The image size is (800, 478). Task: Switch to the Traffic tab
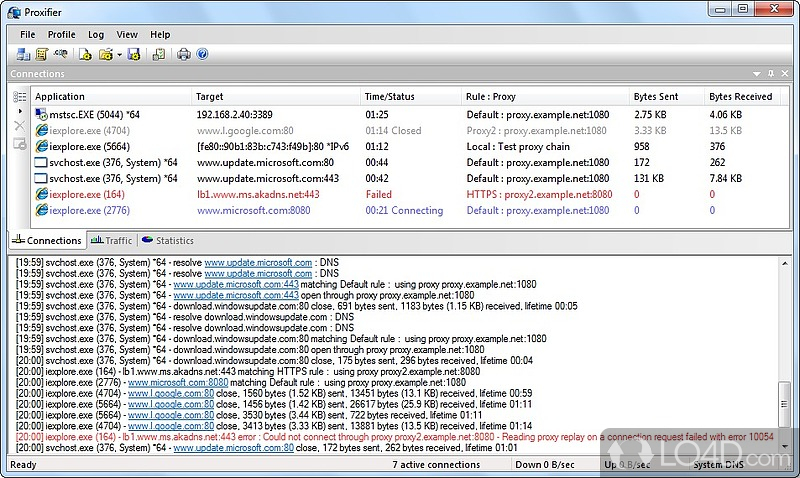point(111,241)
